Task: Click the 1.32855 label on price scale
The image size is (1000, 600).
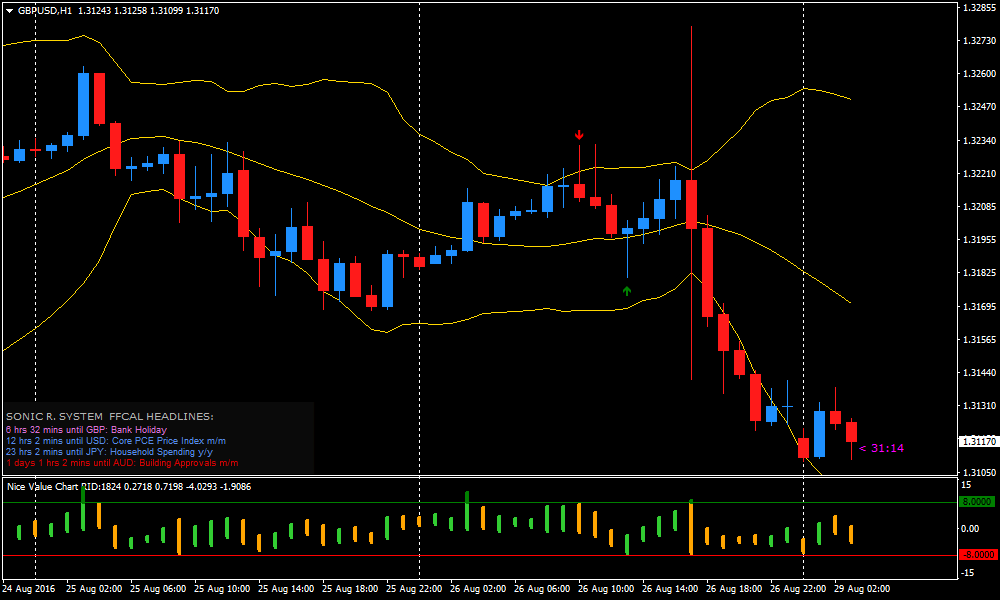Action: pyautogui.click(x=977, y=8)
